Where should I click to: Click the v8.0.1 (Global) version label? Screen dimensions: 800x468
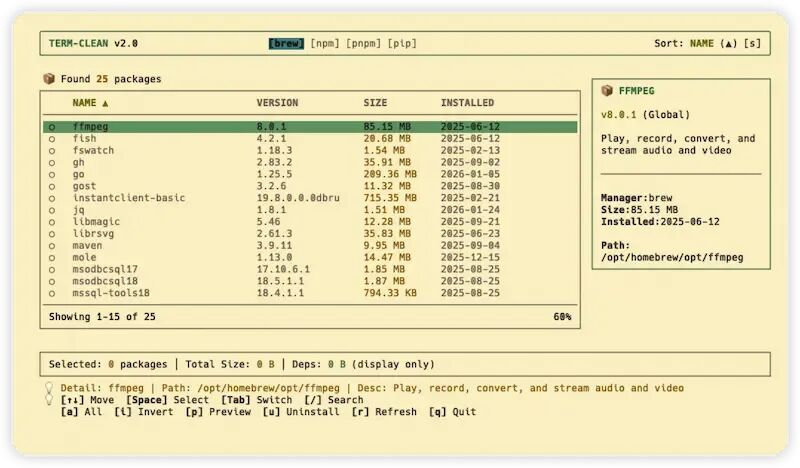click(645, 115)
